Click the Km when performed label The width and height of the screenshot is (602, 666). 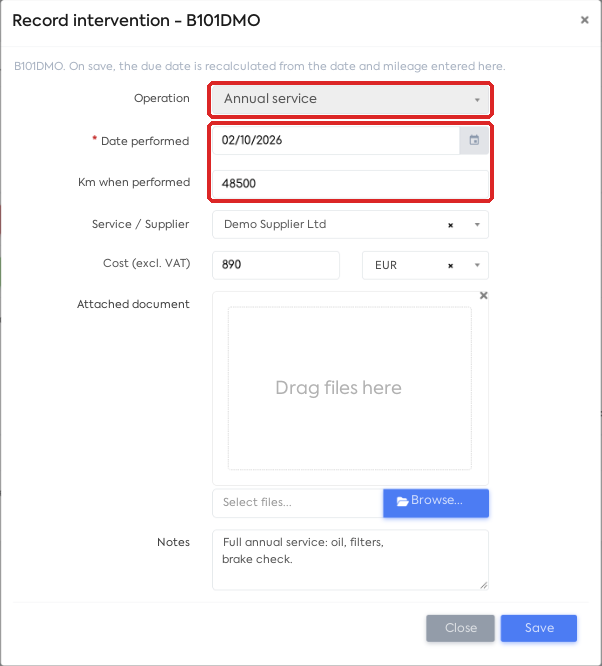134,182
